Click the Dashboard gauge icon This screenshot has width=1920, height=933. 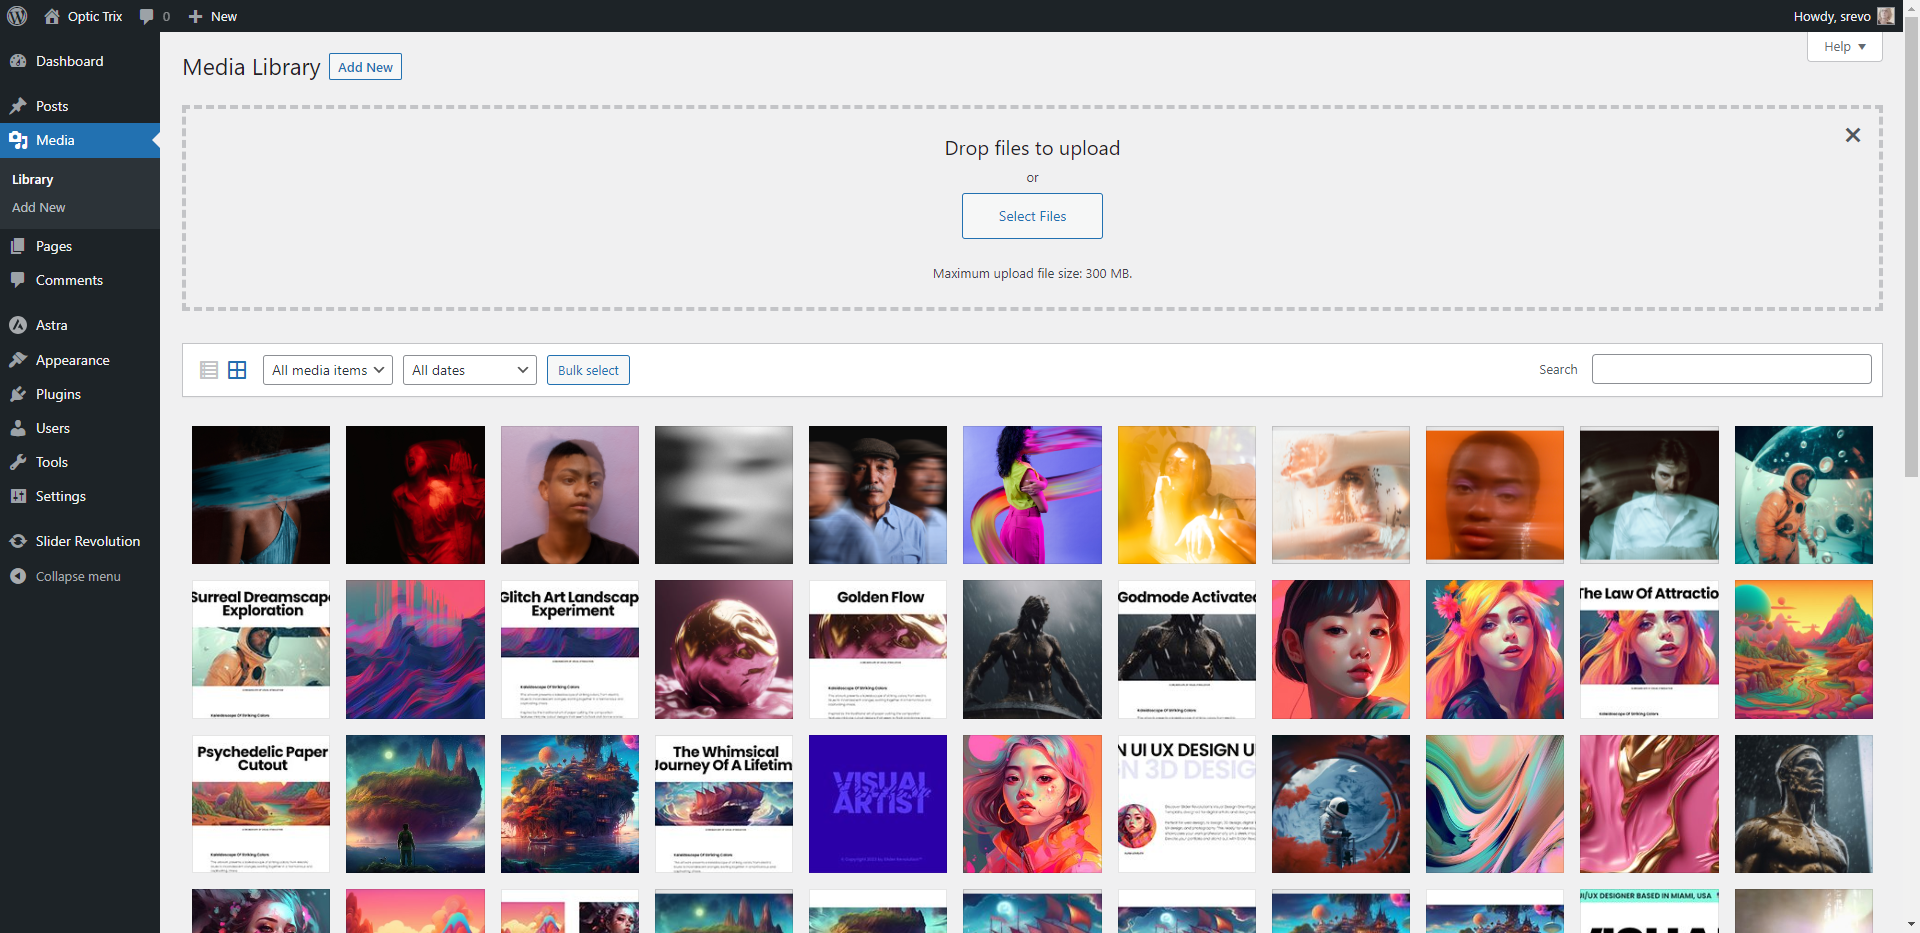pos(18,61)
